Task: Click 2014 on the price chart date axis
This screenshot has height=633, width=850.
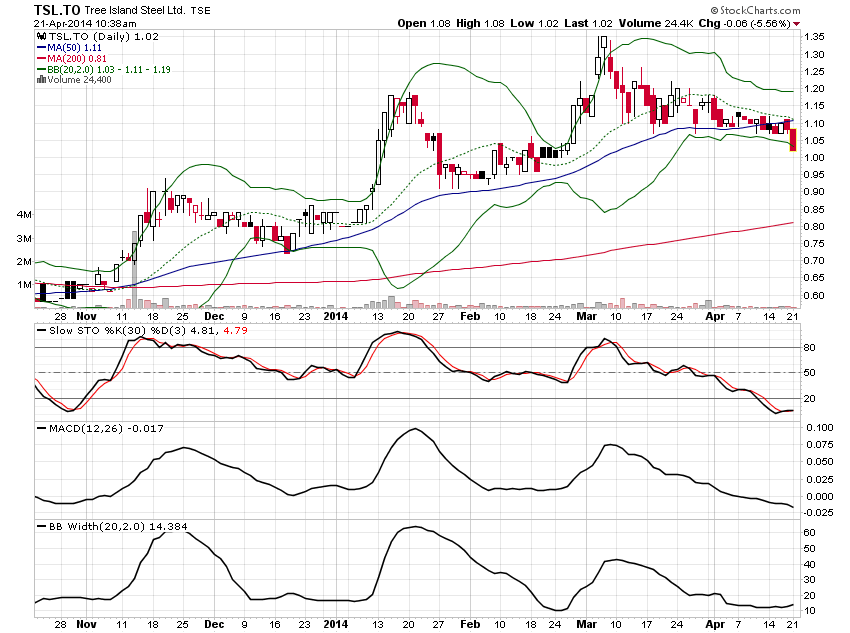Action: [336, 316]
